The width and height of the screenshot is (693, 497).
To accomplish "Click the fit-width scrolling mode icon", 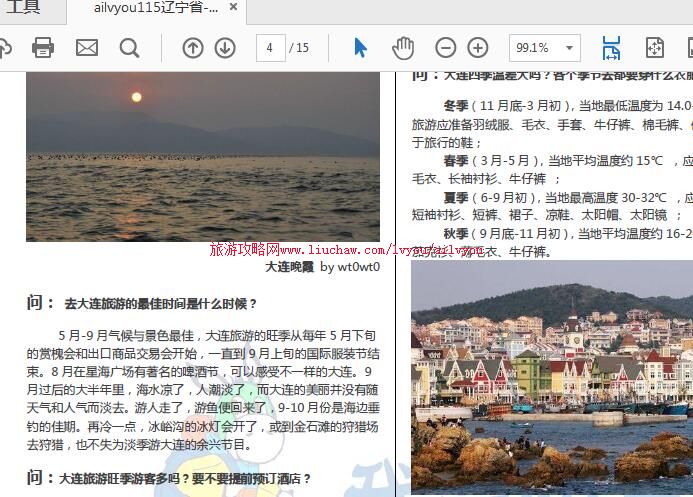I will (x=611, y=47).
